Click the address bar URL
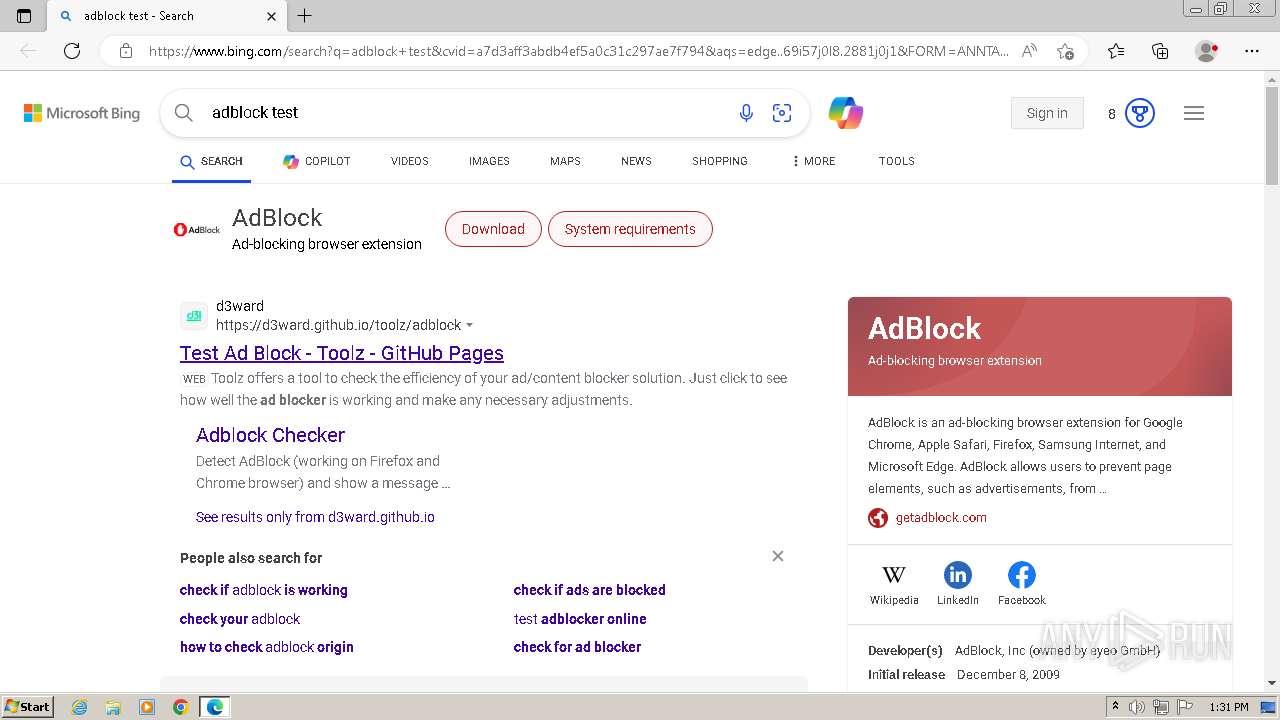The image size is (1280, 720). (x=579, y=51)
